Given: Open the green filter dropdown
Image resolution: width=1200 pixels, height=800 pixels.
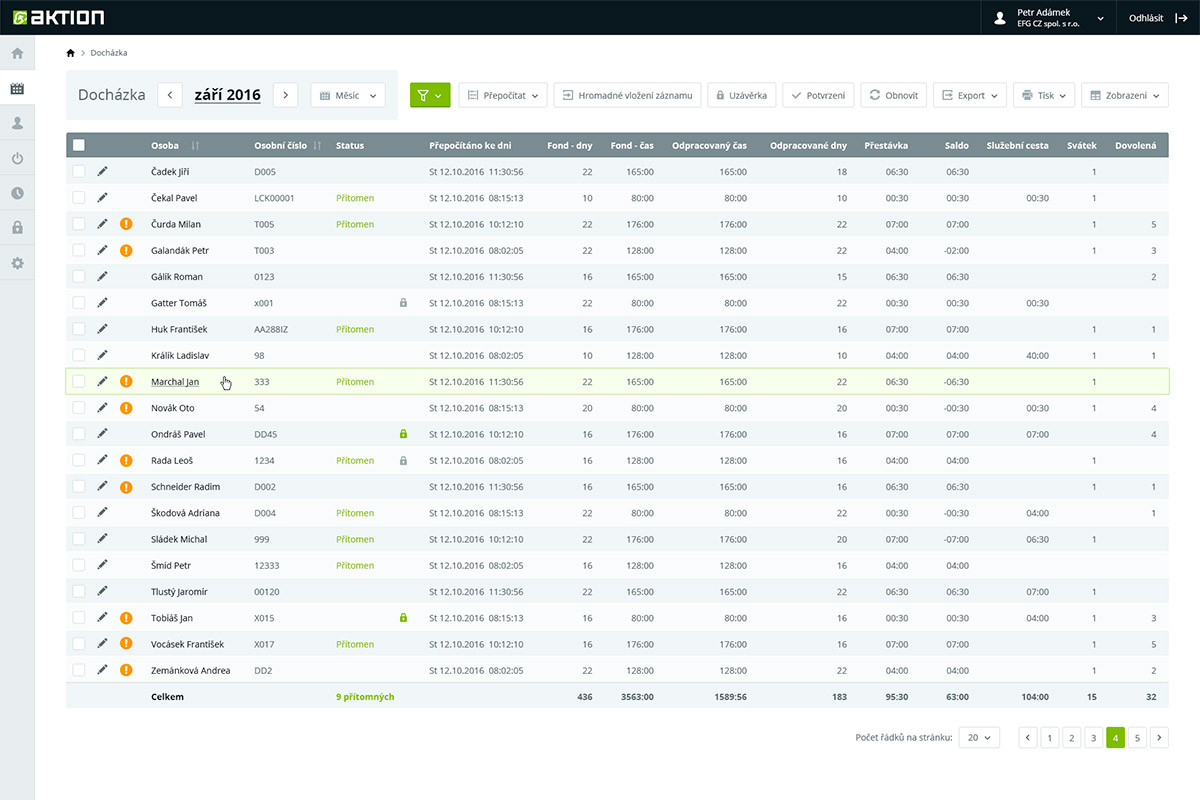Looking at the screenshot, I should point(430,95).
